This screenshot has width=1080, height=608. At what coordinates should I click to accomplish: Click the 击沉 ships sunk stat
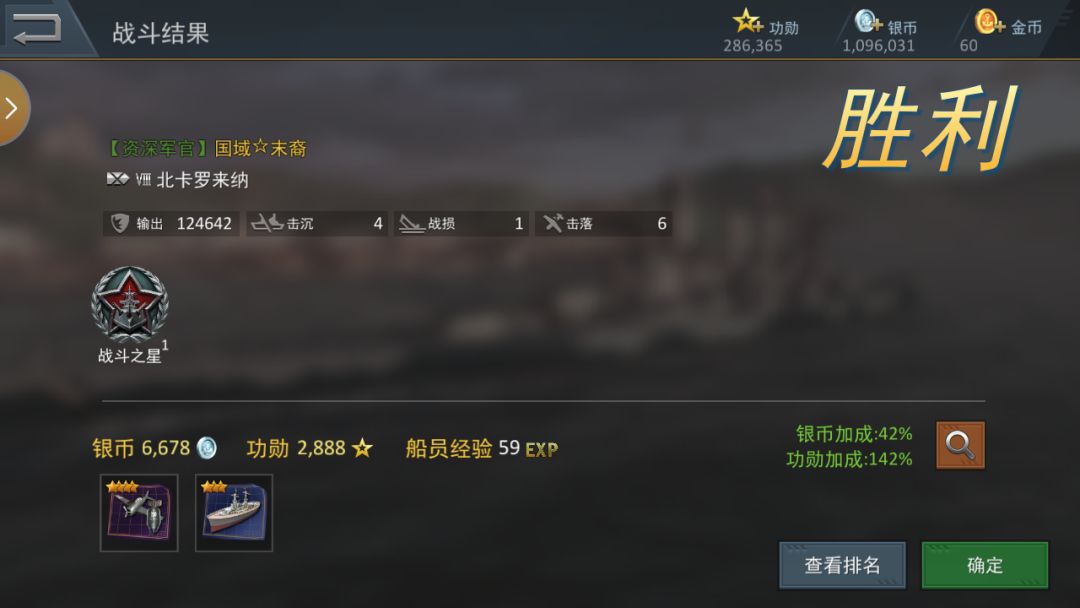pyautogui.click(x=317, y=224)
